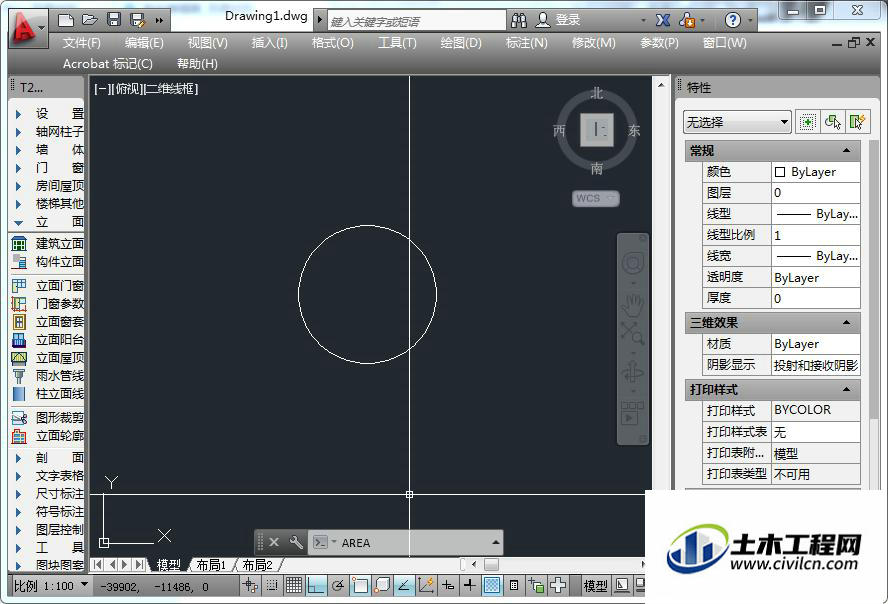Toggle Transparency display in status bar

coord(492,586)
